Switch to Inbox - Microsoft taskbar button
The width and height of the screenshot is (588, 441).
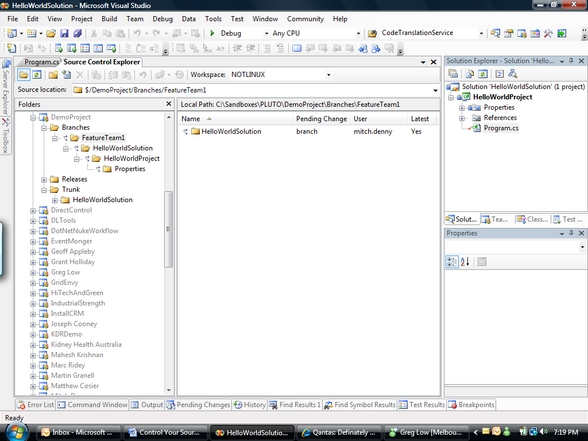(x=78, y=432)
